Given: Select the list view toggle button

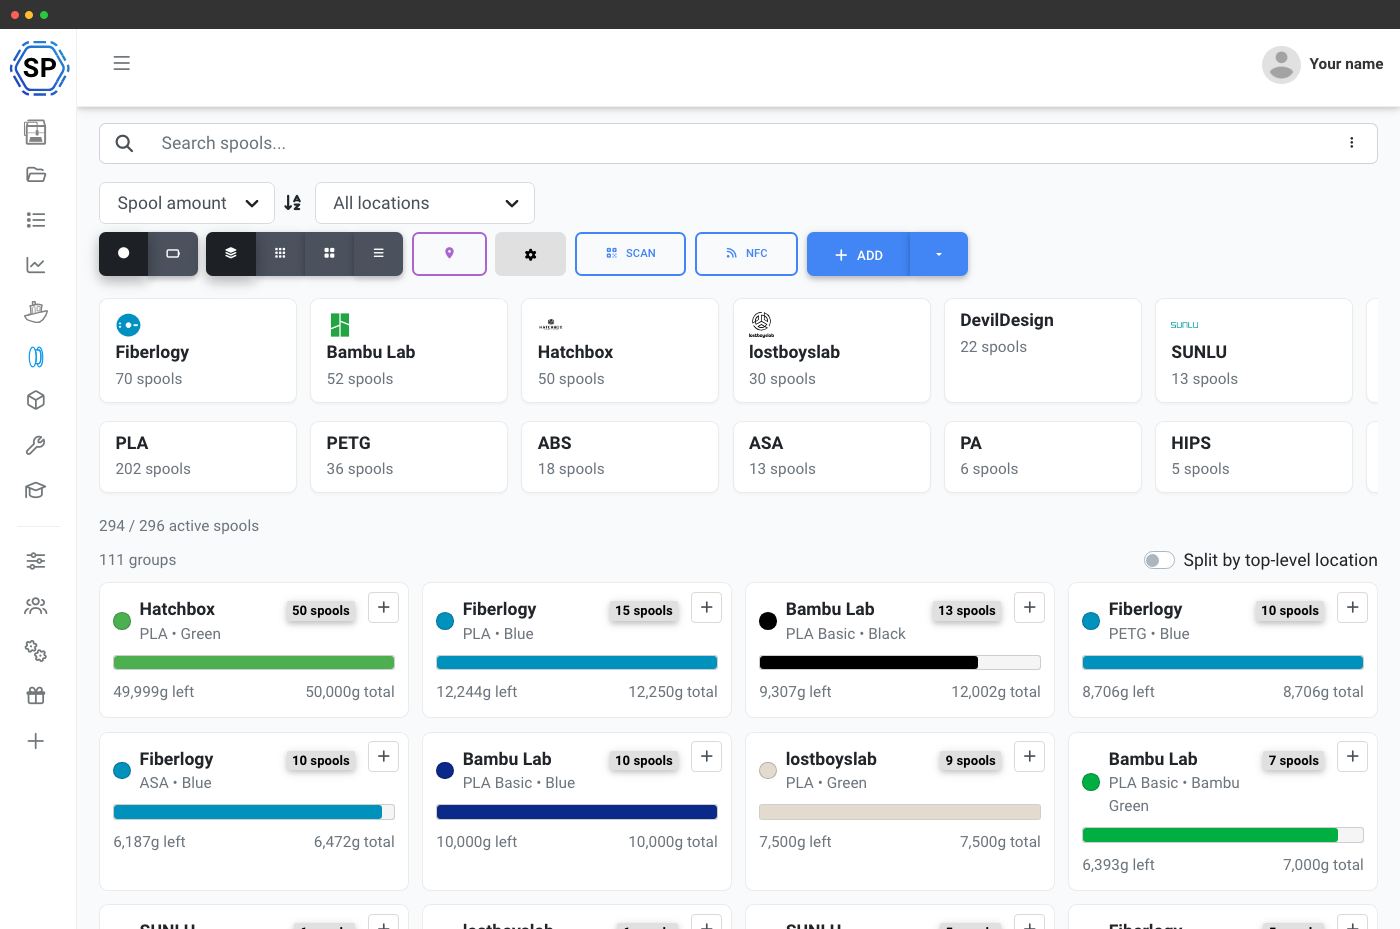Looking at the screenshot, I should tap(378, 254).
